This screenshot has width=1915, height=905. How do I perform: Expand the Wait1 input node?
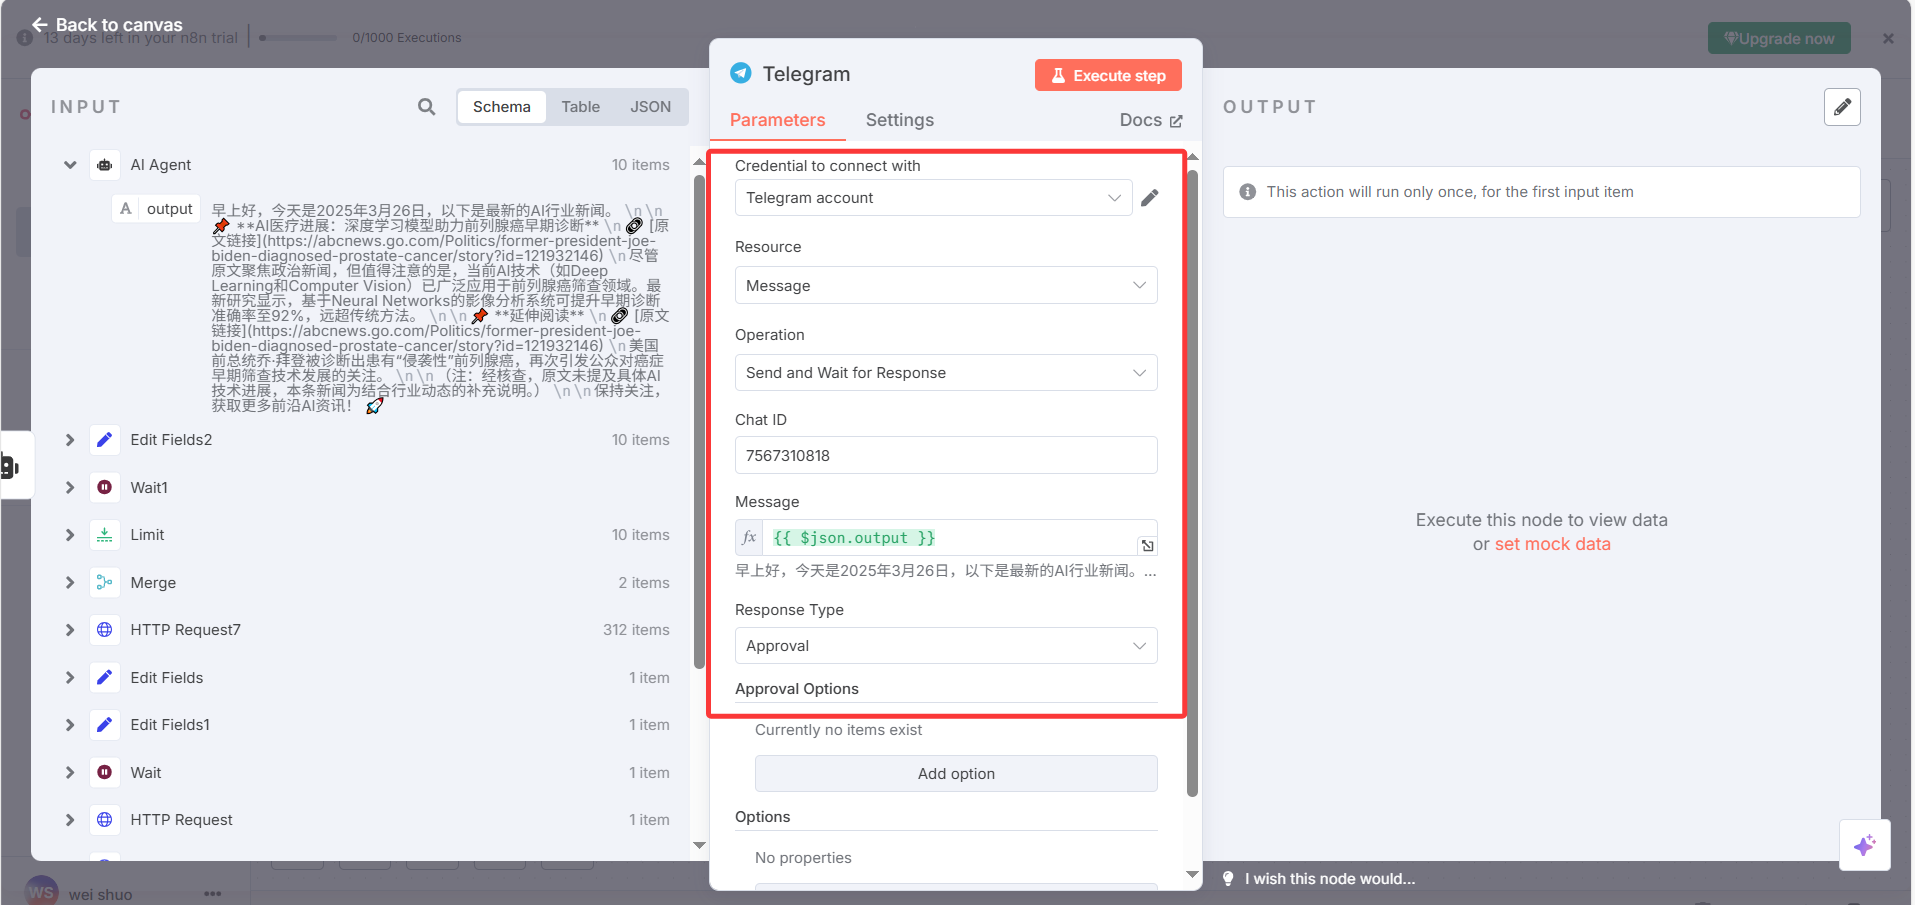tap(70, 487)
